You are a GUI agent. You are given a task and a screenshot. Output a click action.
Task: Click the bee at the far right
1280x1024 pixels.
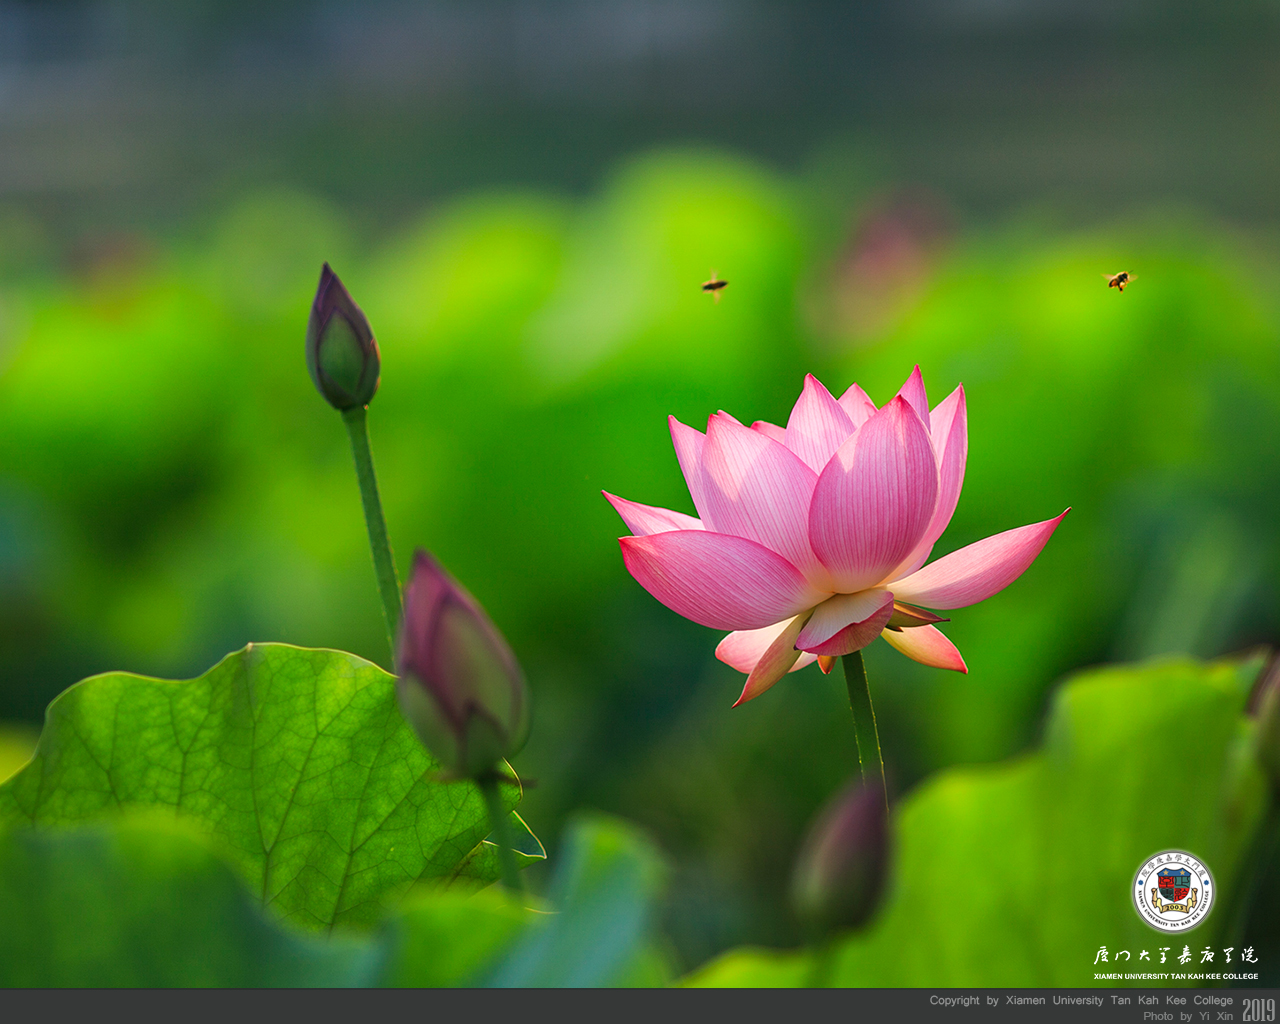pos(1119,280)
